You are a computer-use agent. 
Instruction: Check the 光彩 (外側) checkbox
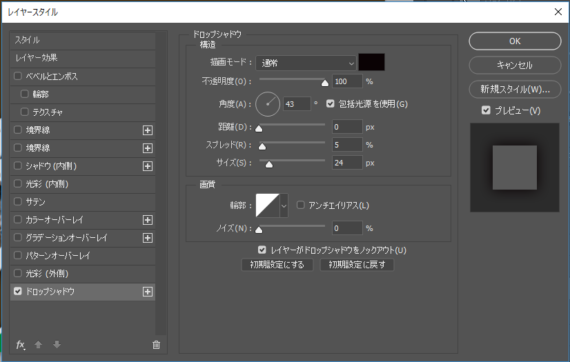click(17, 273)
